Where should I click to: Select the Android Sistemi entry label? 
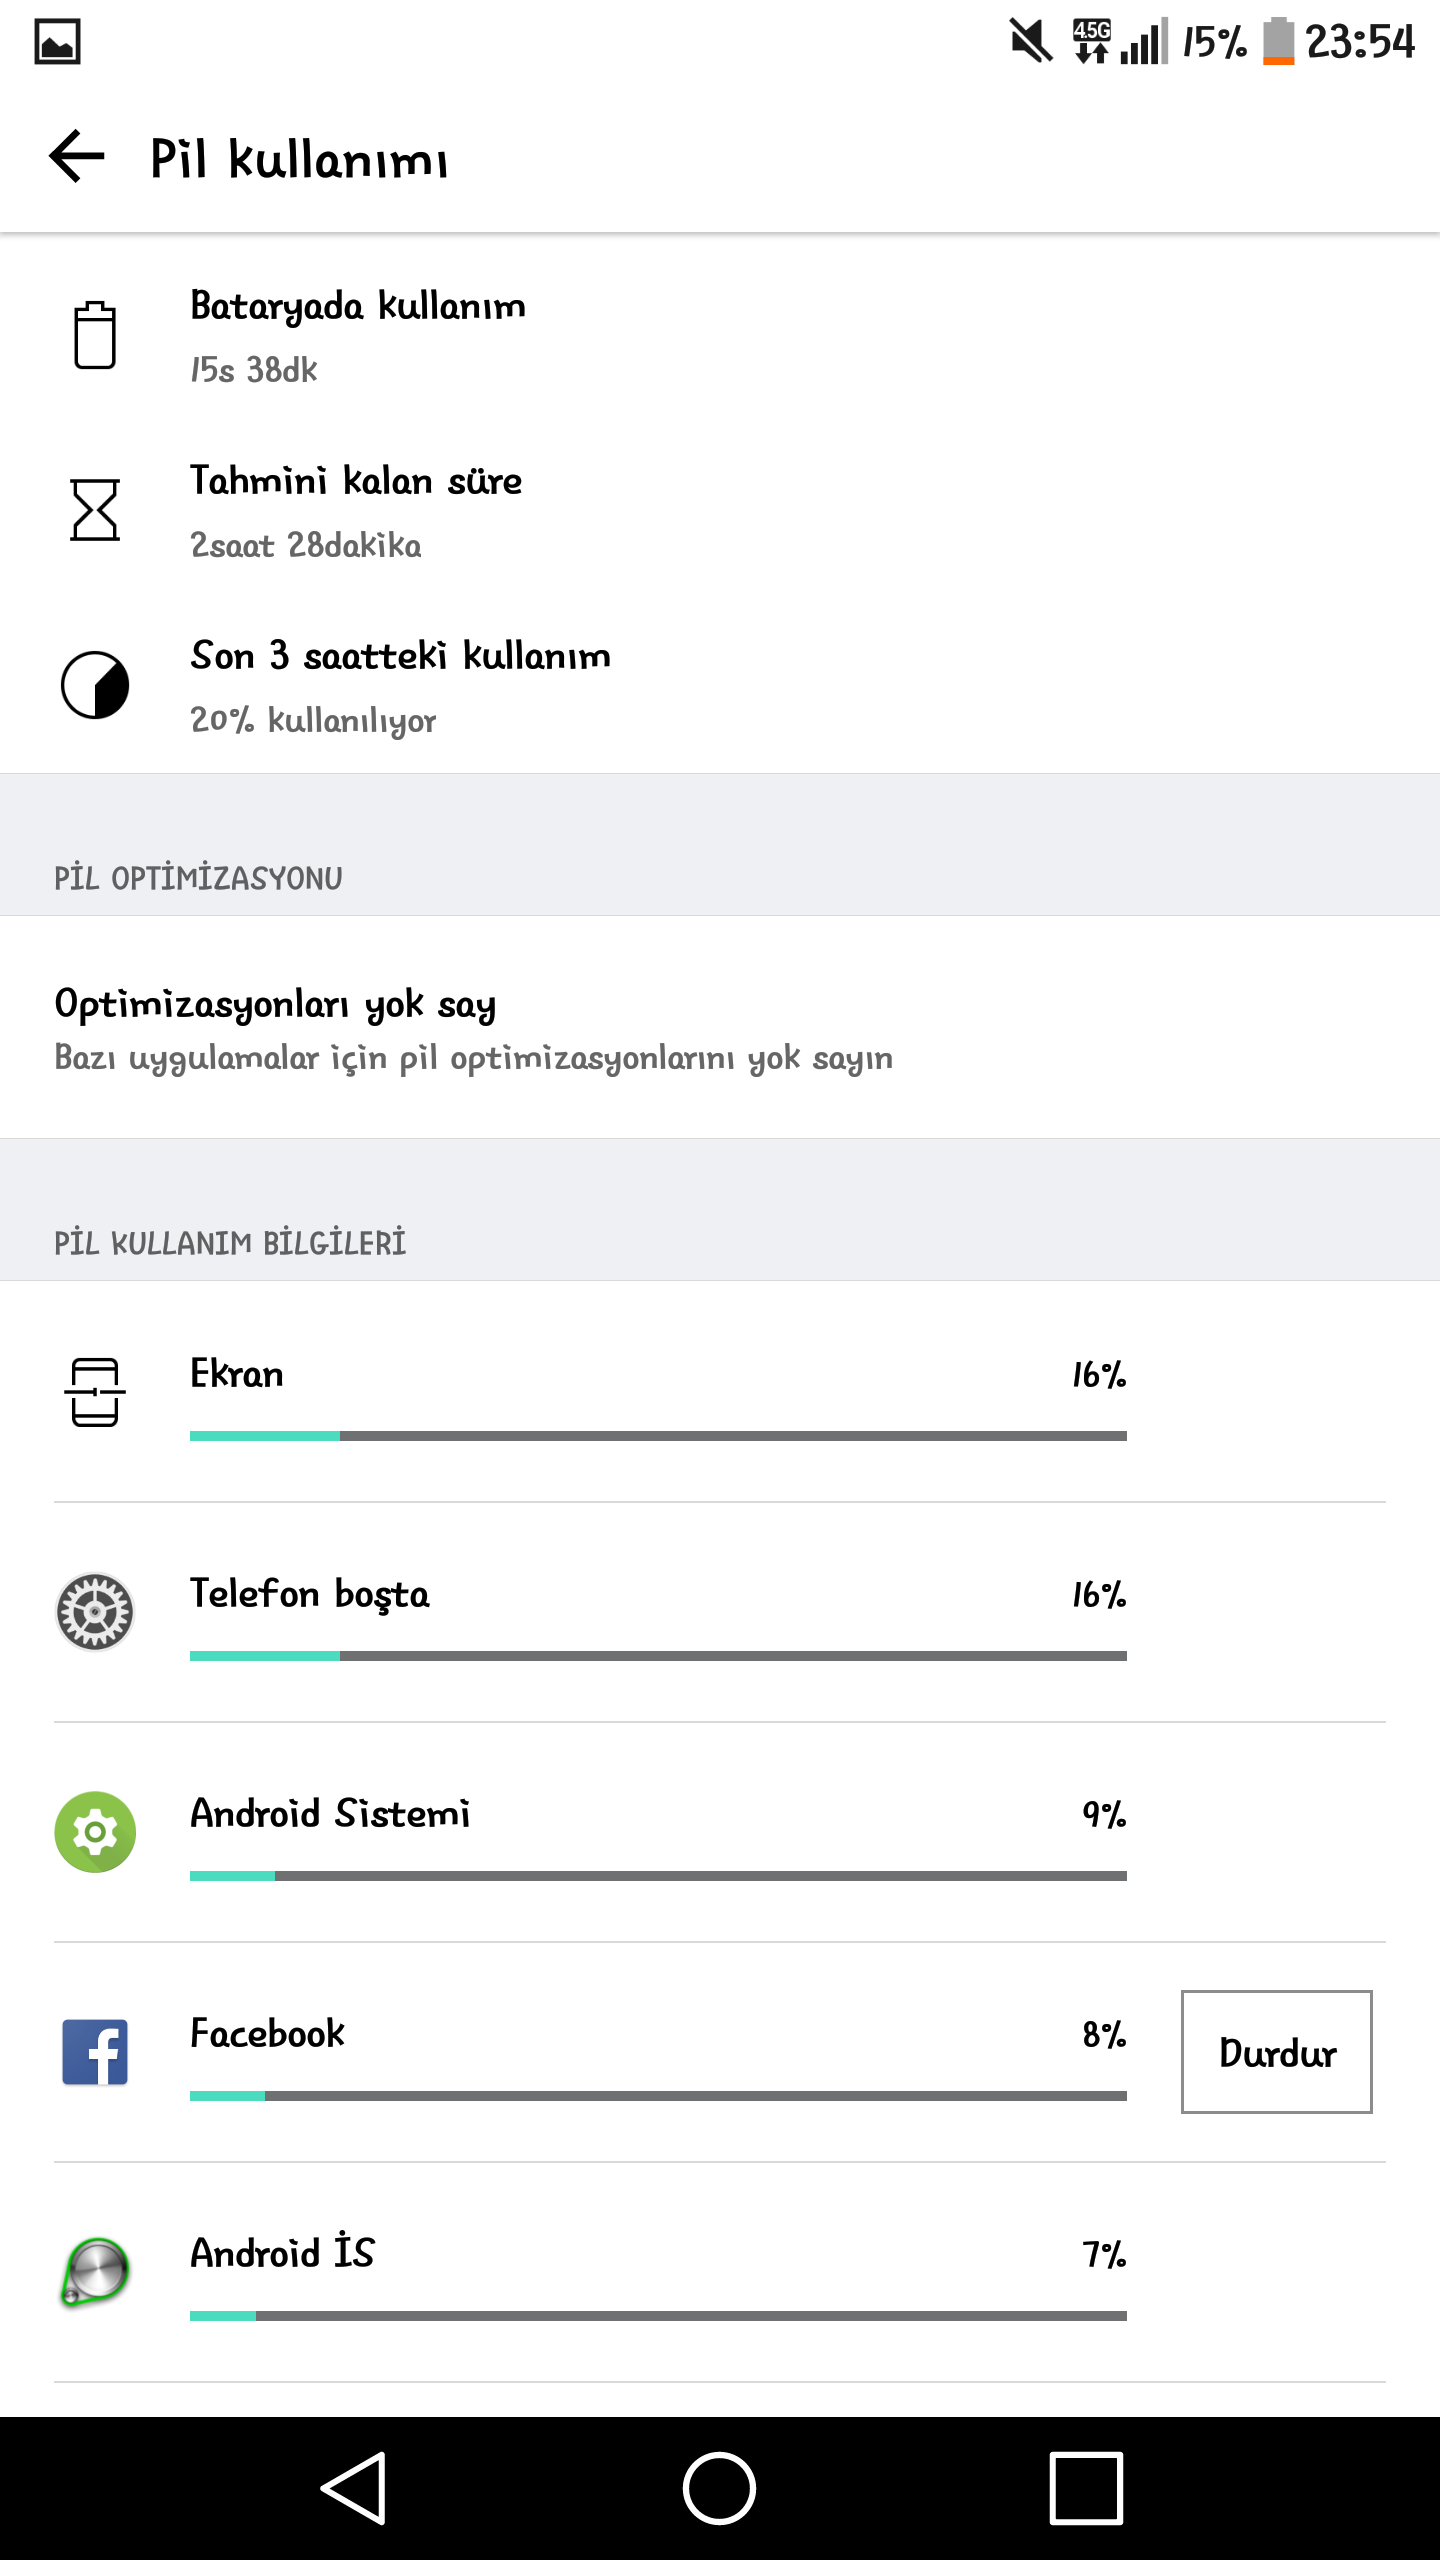tap(330, 1814)
